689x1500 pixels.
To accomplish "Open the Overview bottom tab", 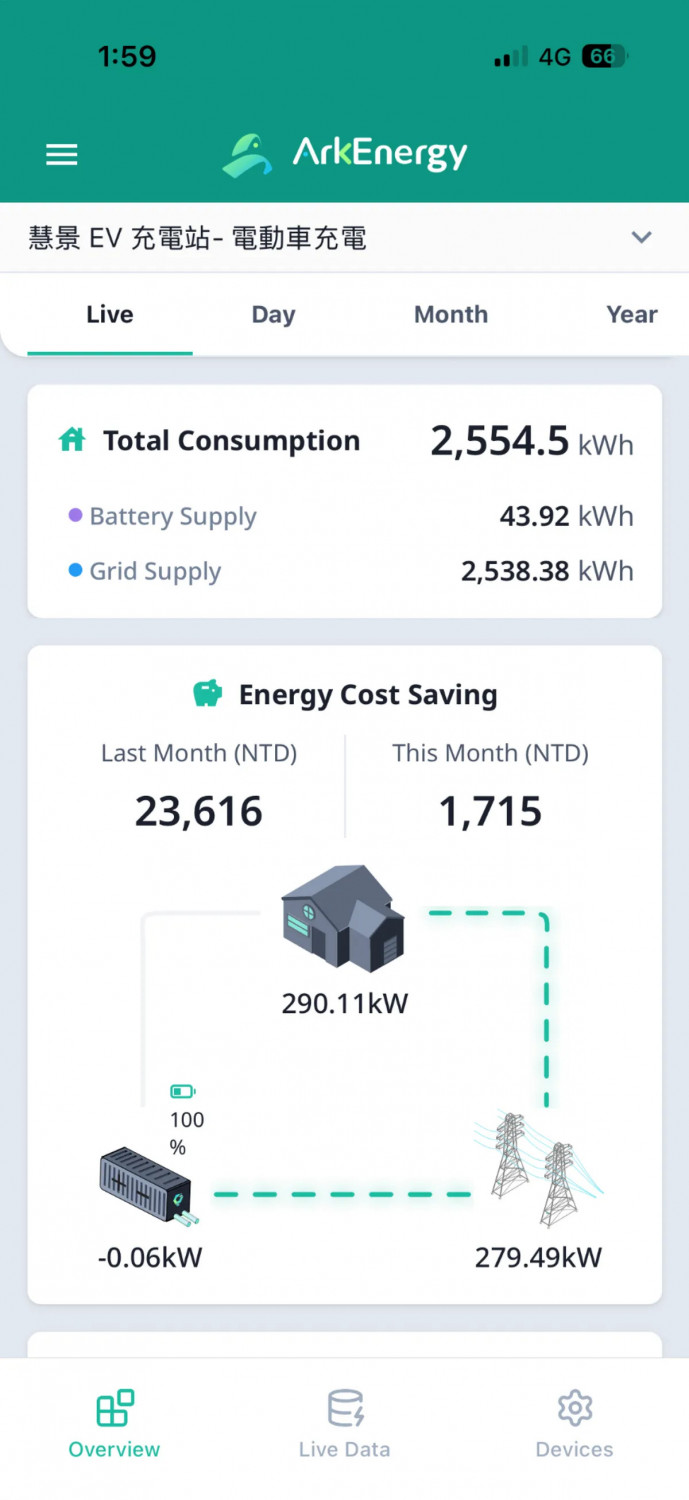I will (114, 1422).
